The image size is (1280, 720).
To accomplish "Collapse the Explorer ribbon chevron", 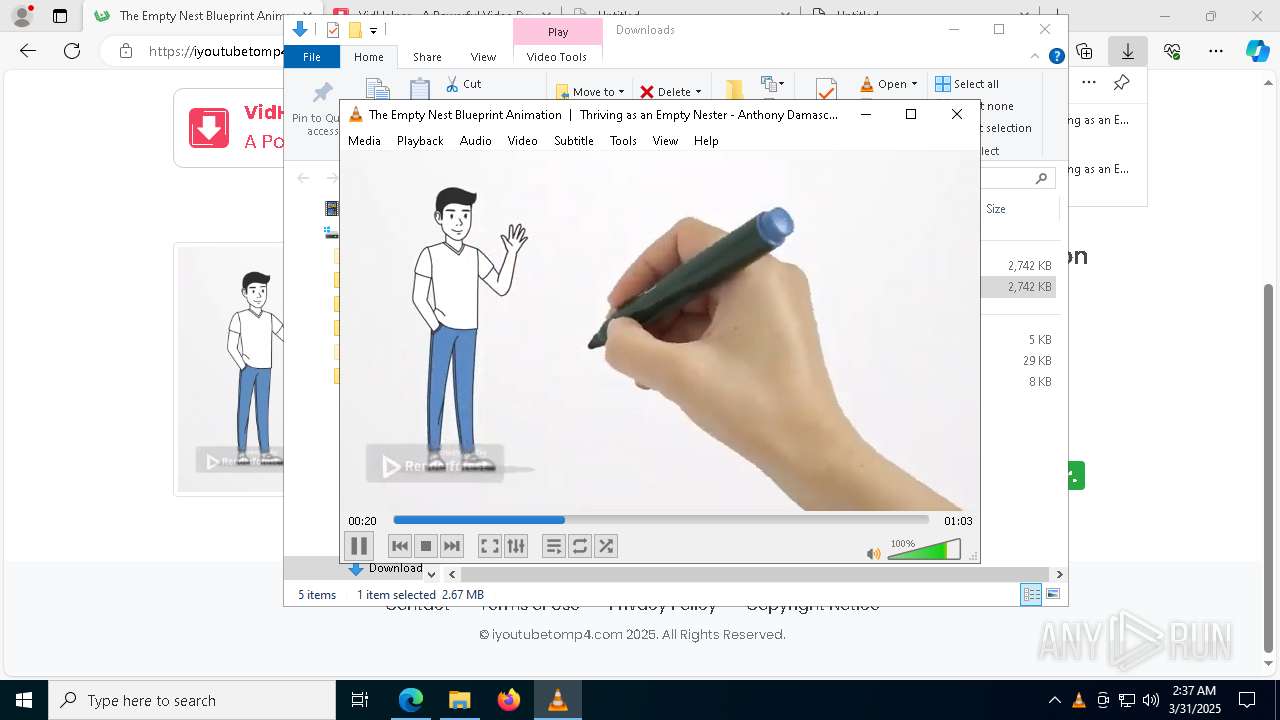I will point(1036,57).
